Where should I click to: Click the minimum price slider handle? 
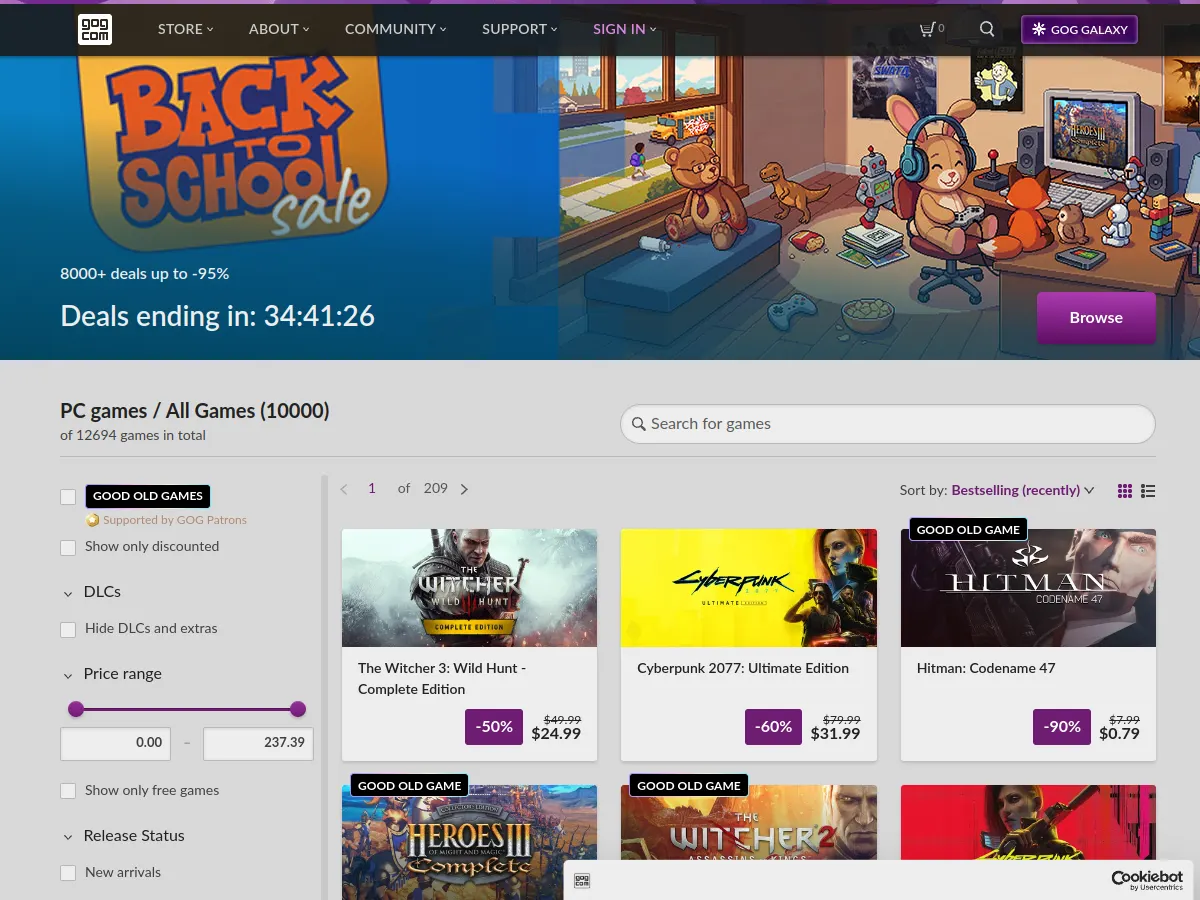pos(76,709)
